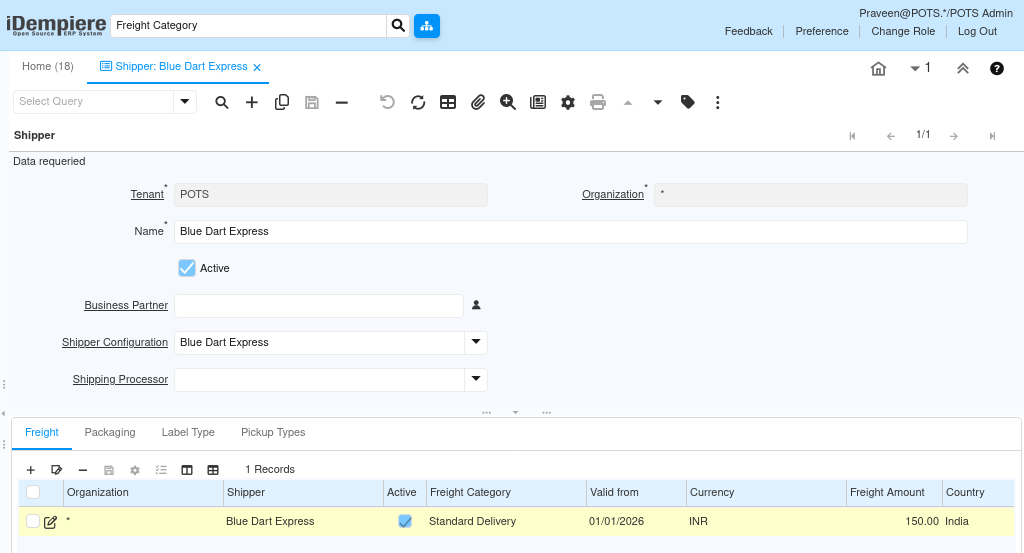Open edit pencil on Blue Dart Express row
1024x553 pixels.
point(50,522)
